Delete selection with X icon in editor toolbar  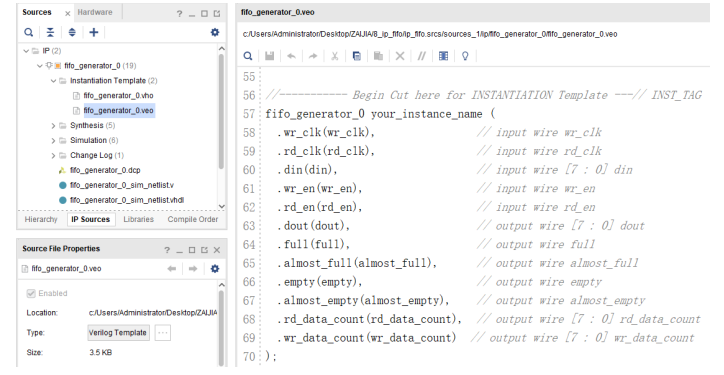click(400, 56)
